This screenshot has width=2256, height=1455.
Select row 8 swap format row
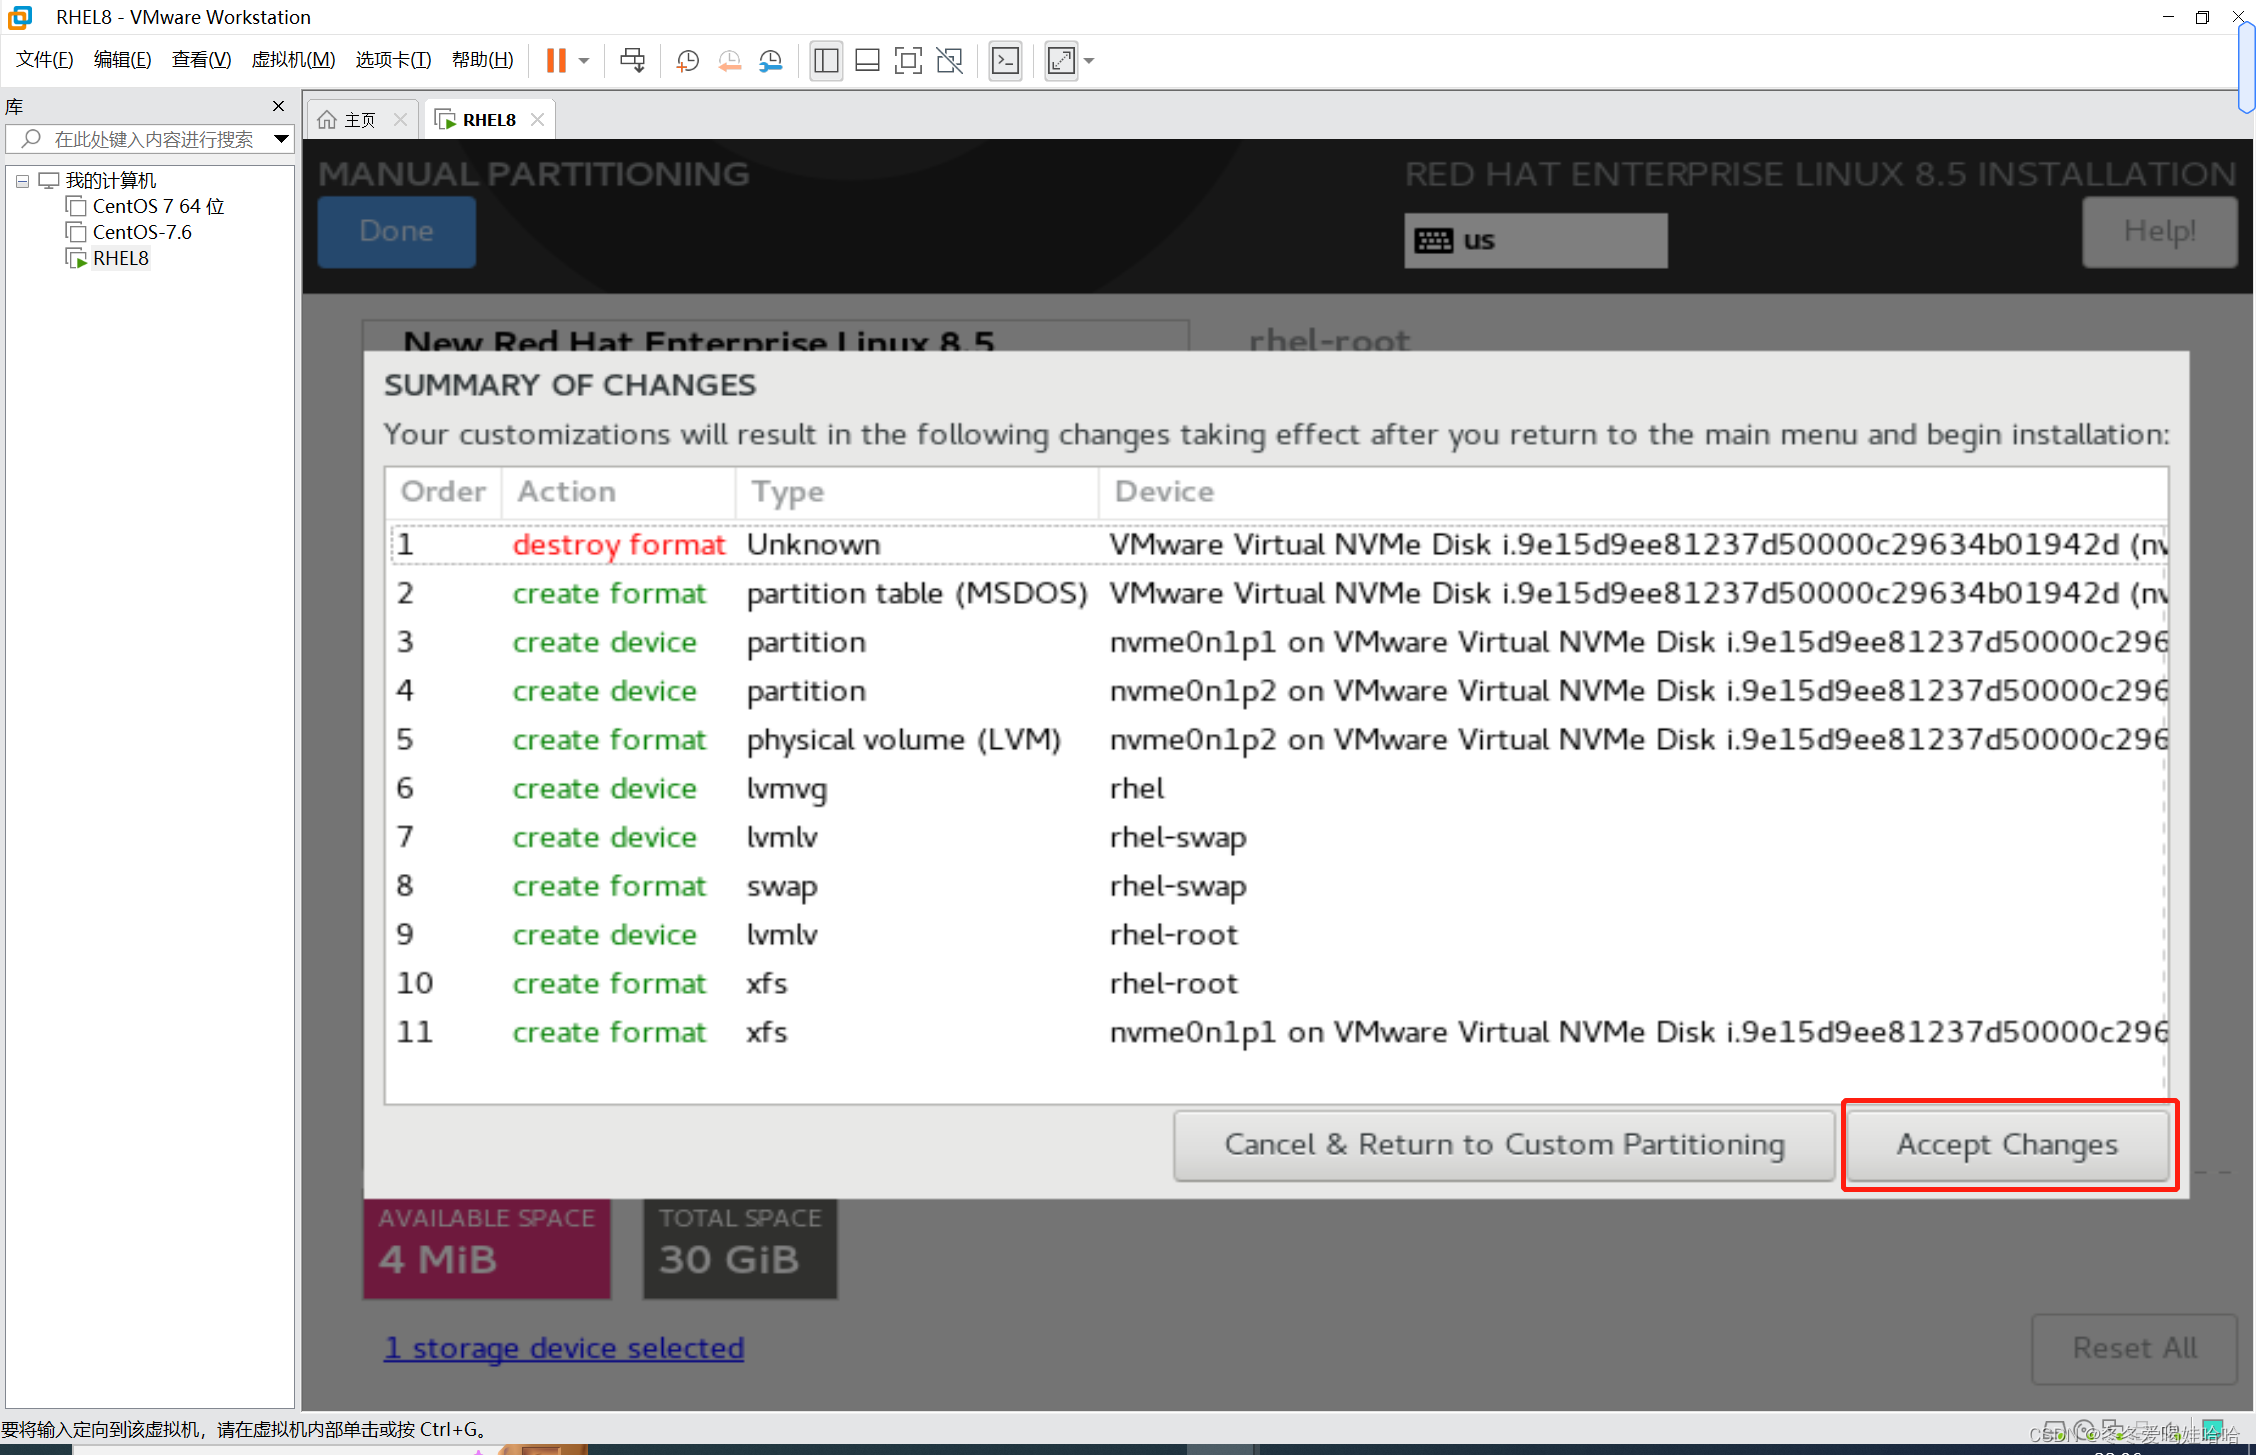pyautogui.click(x=1277, y=886)
